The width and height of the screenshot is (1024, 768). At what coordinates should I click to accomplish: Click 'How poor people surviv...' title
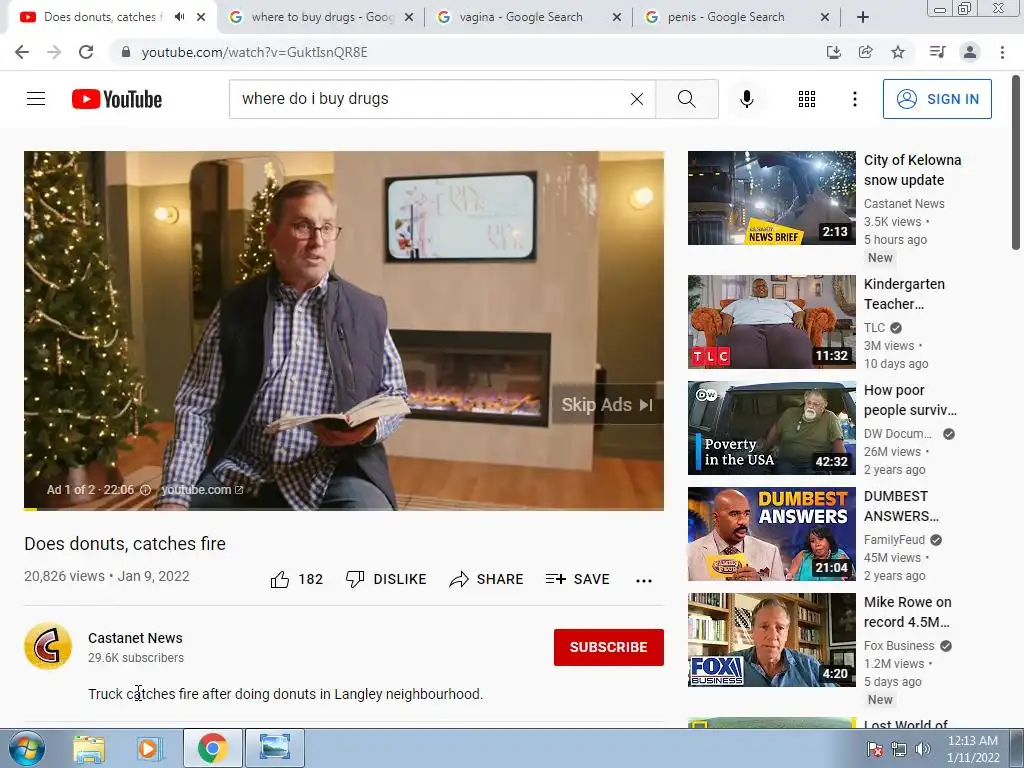tap(910, 400)
